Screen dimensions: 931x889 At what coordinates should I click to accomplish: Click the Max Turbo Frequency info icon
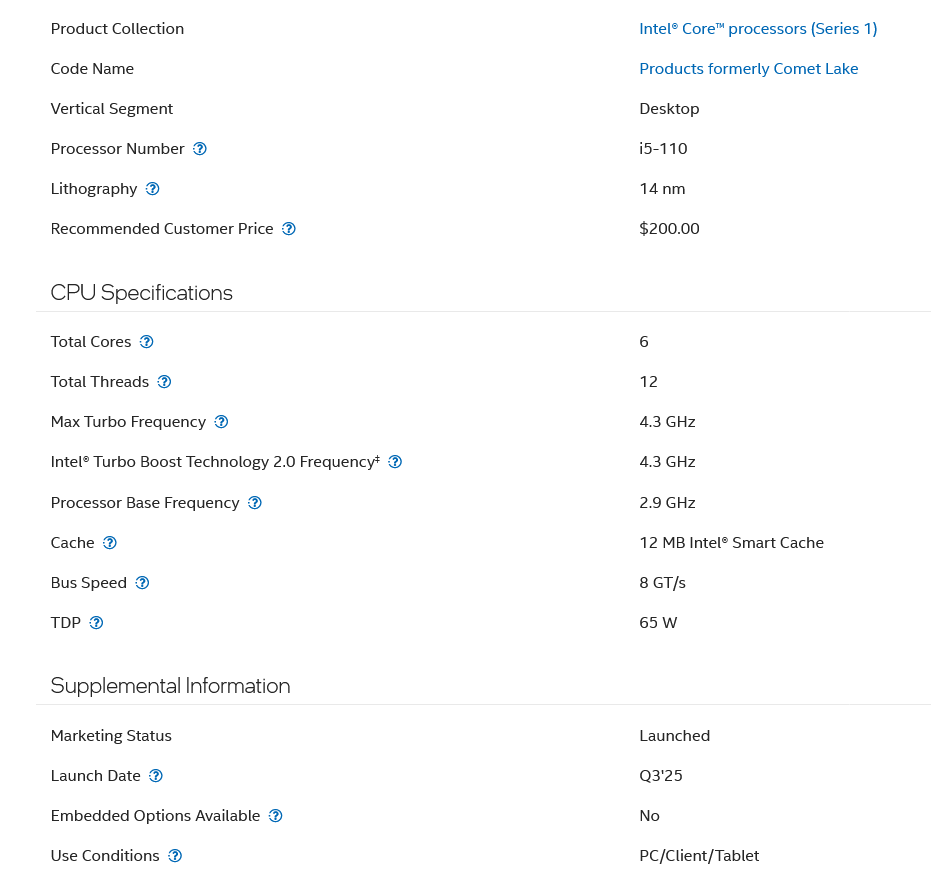point(220,421)
